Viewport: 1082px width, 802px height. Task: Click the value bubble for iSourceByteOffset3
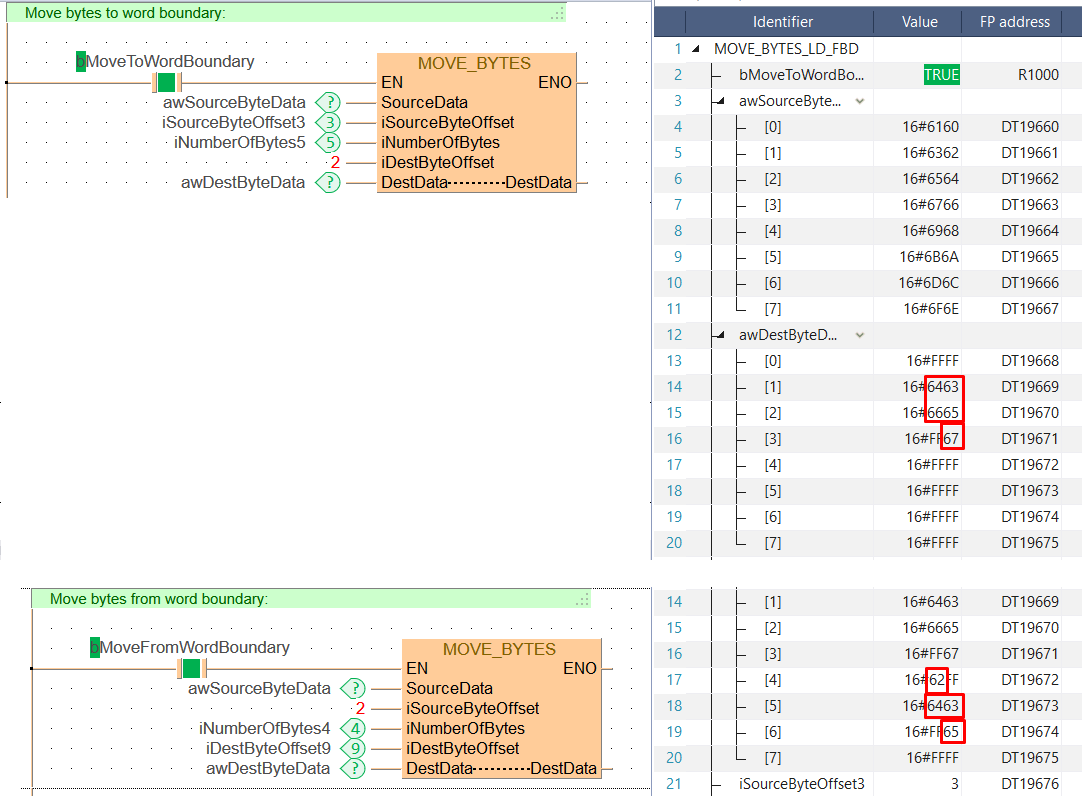click(x=327, y=122)
